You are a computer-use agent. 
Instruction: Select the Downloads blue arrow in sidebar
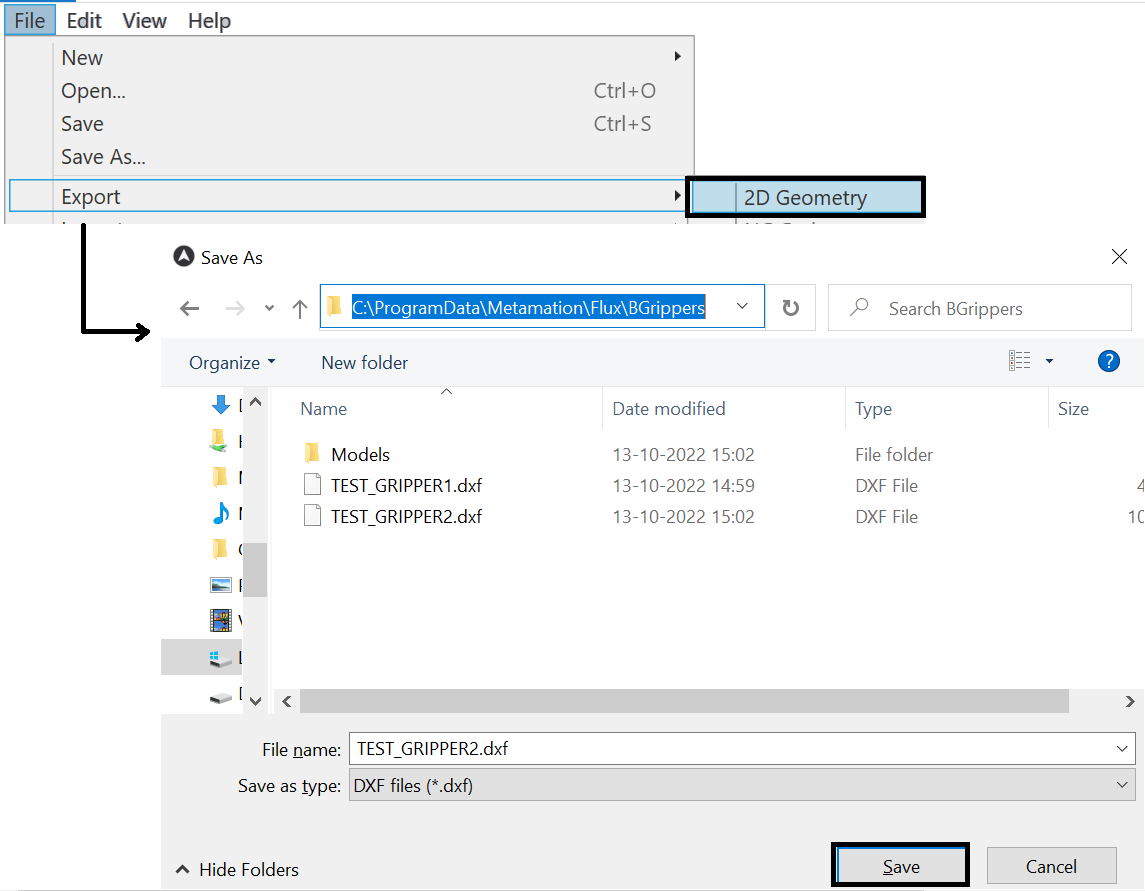point(221,405)
